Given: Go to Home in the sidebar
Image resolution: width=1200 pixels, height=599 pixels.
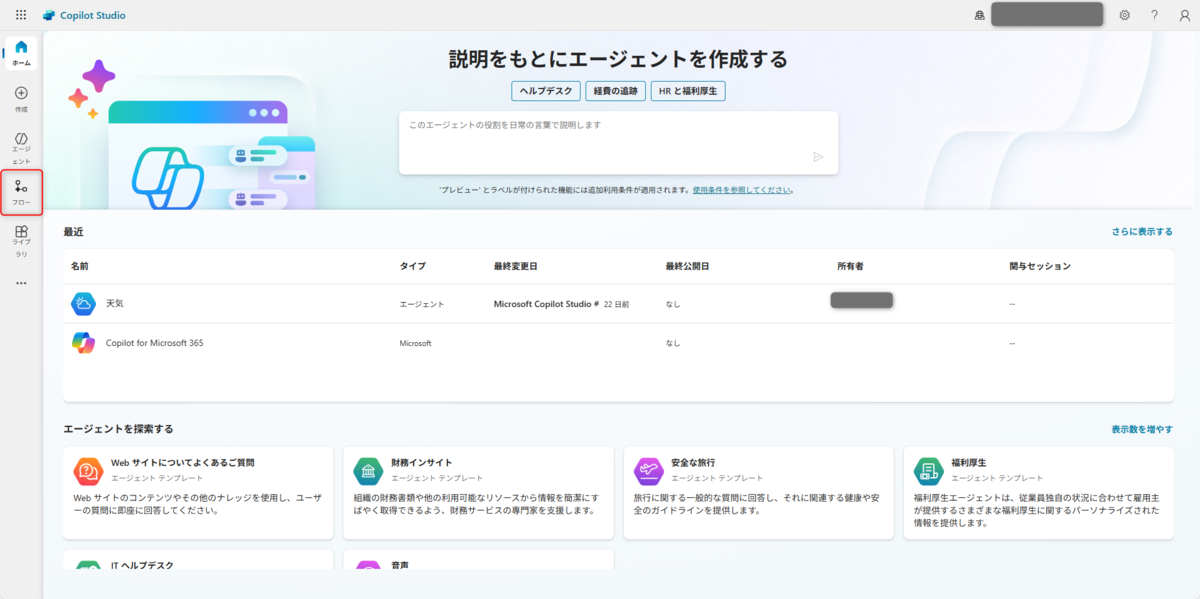Looking at the screenshot, I should click(21, 53).
